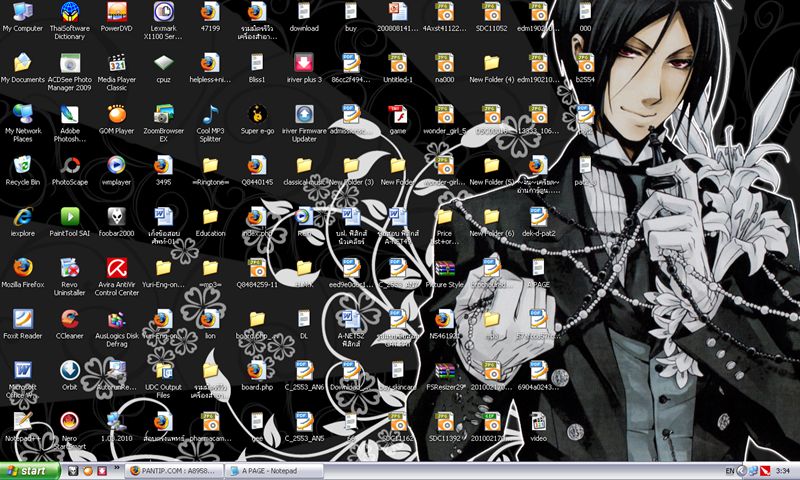Open ZoomBrowser EX icon

tap(163, 114)
